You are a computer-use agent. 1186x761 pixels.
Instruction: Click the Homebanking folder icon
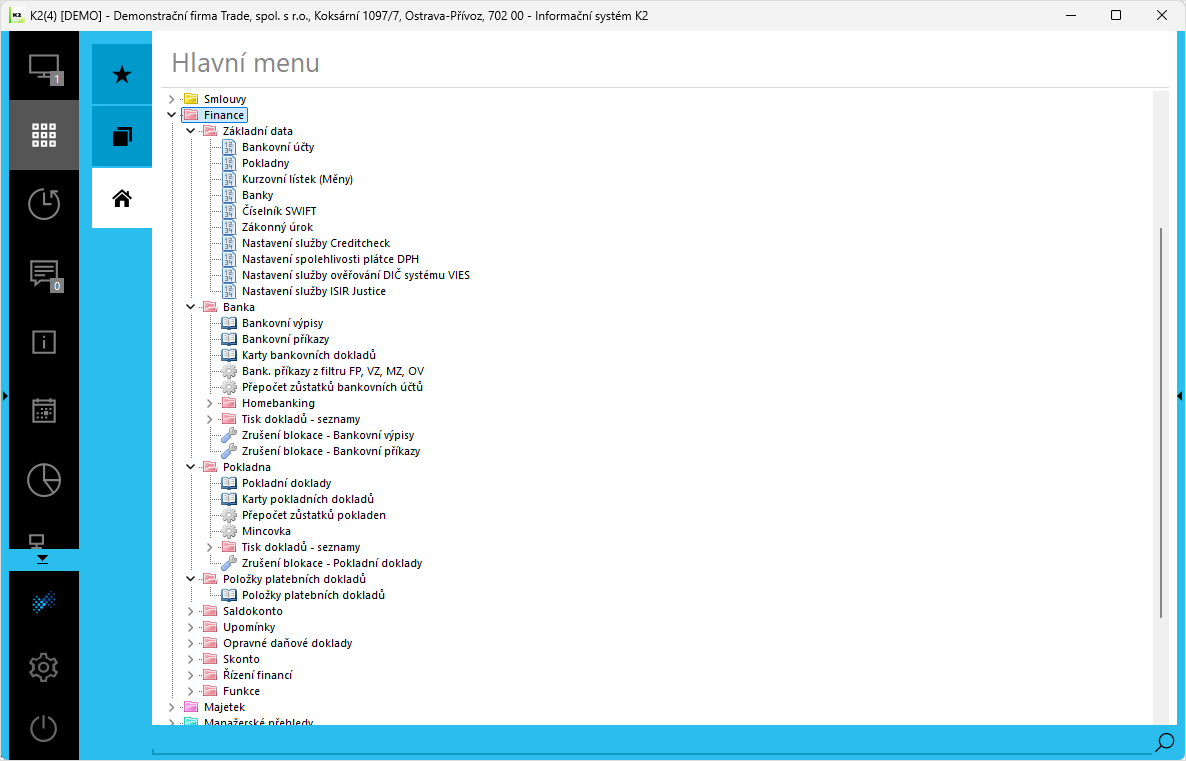pos(228,403)
